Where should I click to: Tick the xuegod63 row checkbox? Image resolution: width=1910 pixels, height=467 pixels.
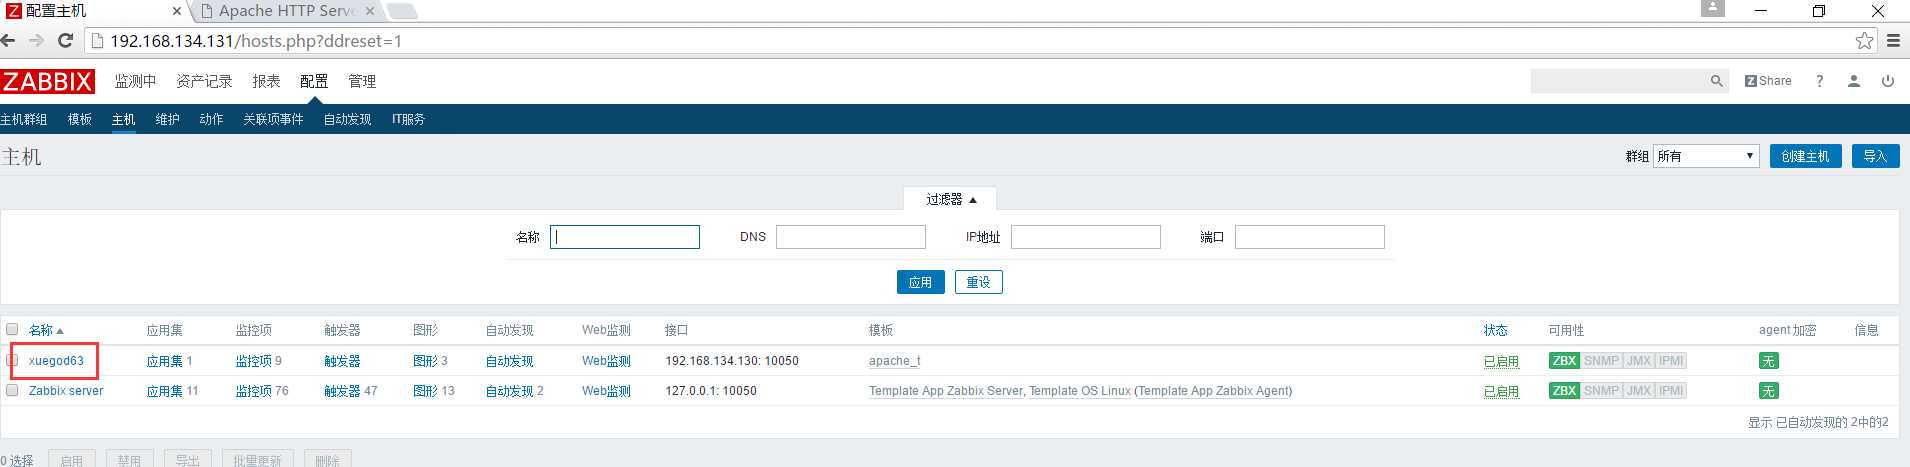12,360
